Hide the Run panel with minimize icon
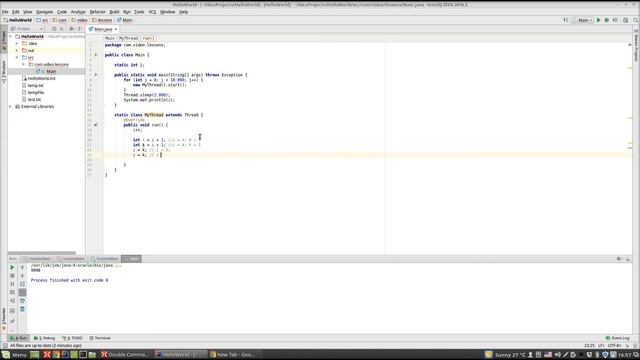The image size is (640, 360). (x=628, y=259)
